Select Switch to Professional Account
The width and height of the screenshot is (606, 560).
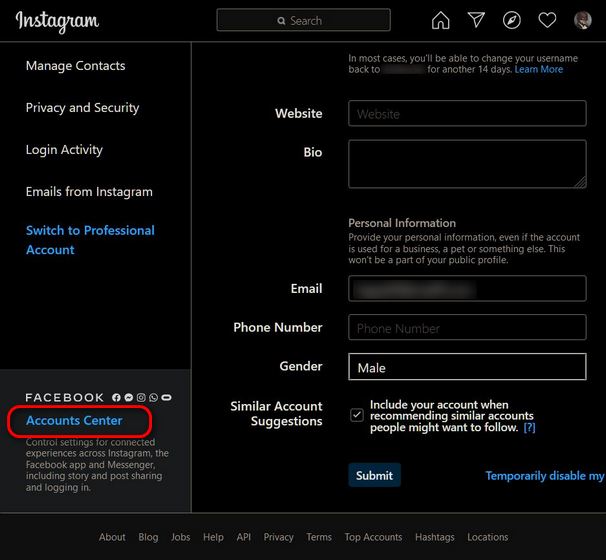[90, 240]
